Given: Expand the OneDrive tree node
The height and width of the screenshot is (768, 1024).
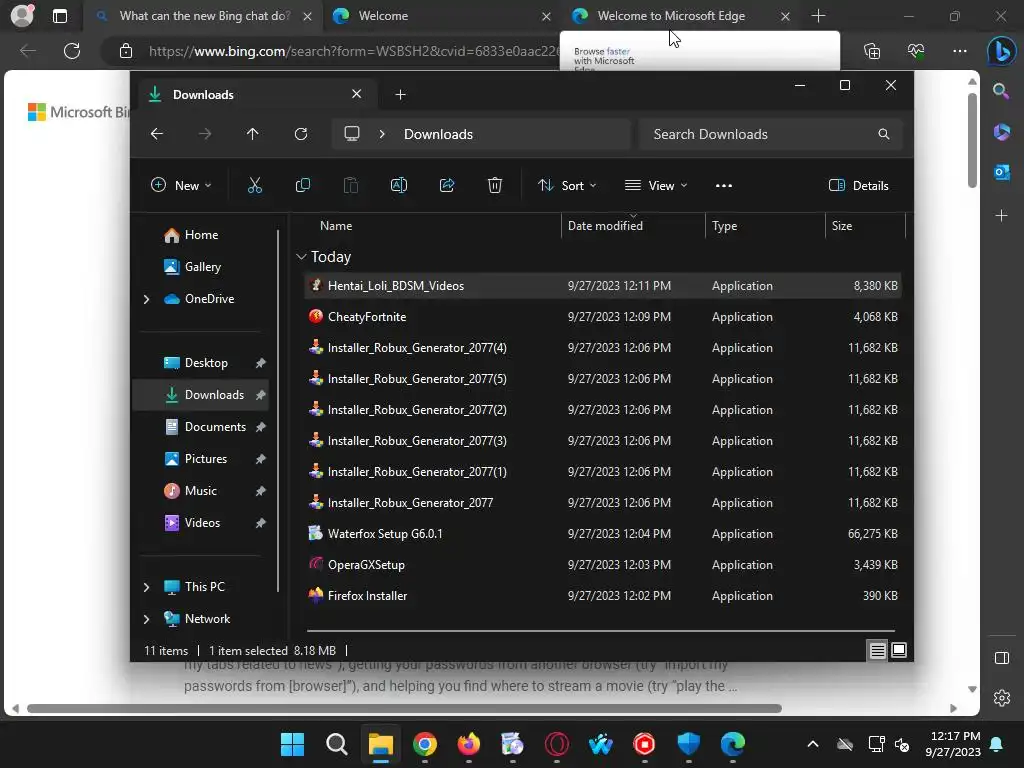Looking at the screenshot, I should click(146, 299).
